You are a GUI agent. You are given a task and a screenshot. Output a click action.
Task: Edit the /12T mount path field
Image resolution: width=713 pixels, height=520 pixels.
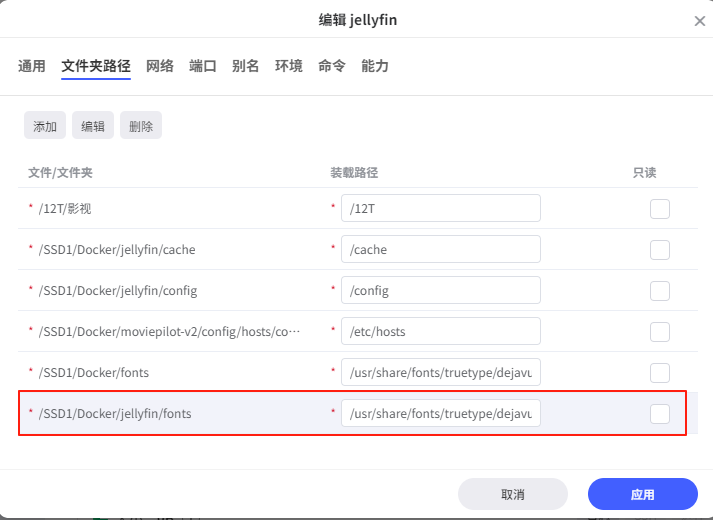[441, 208]
